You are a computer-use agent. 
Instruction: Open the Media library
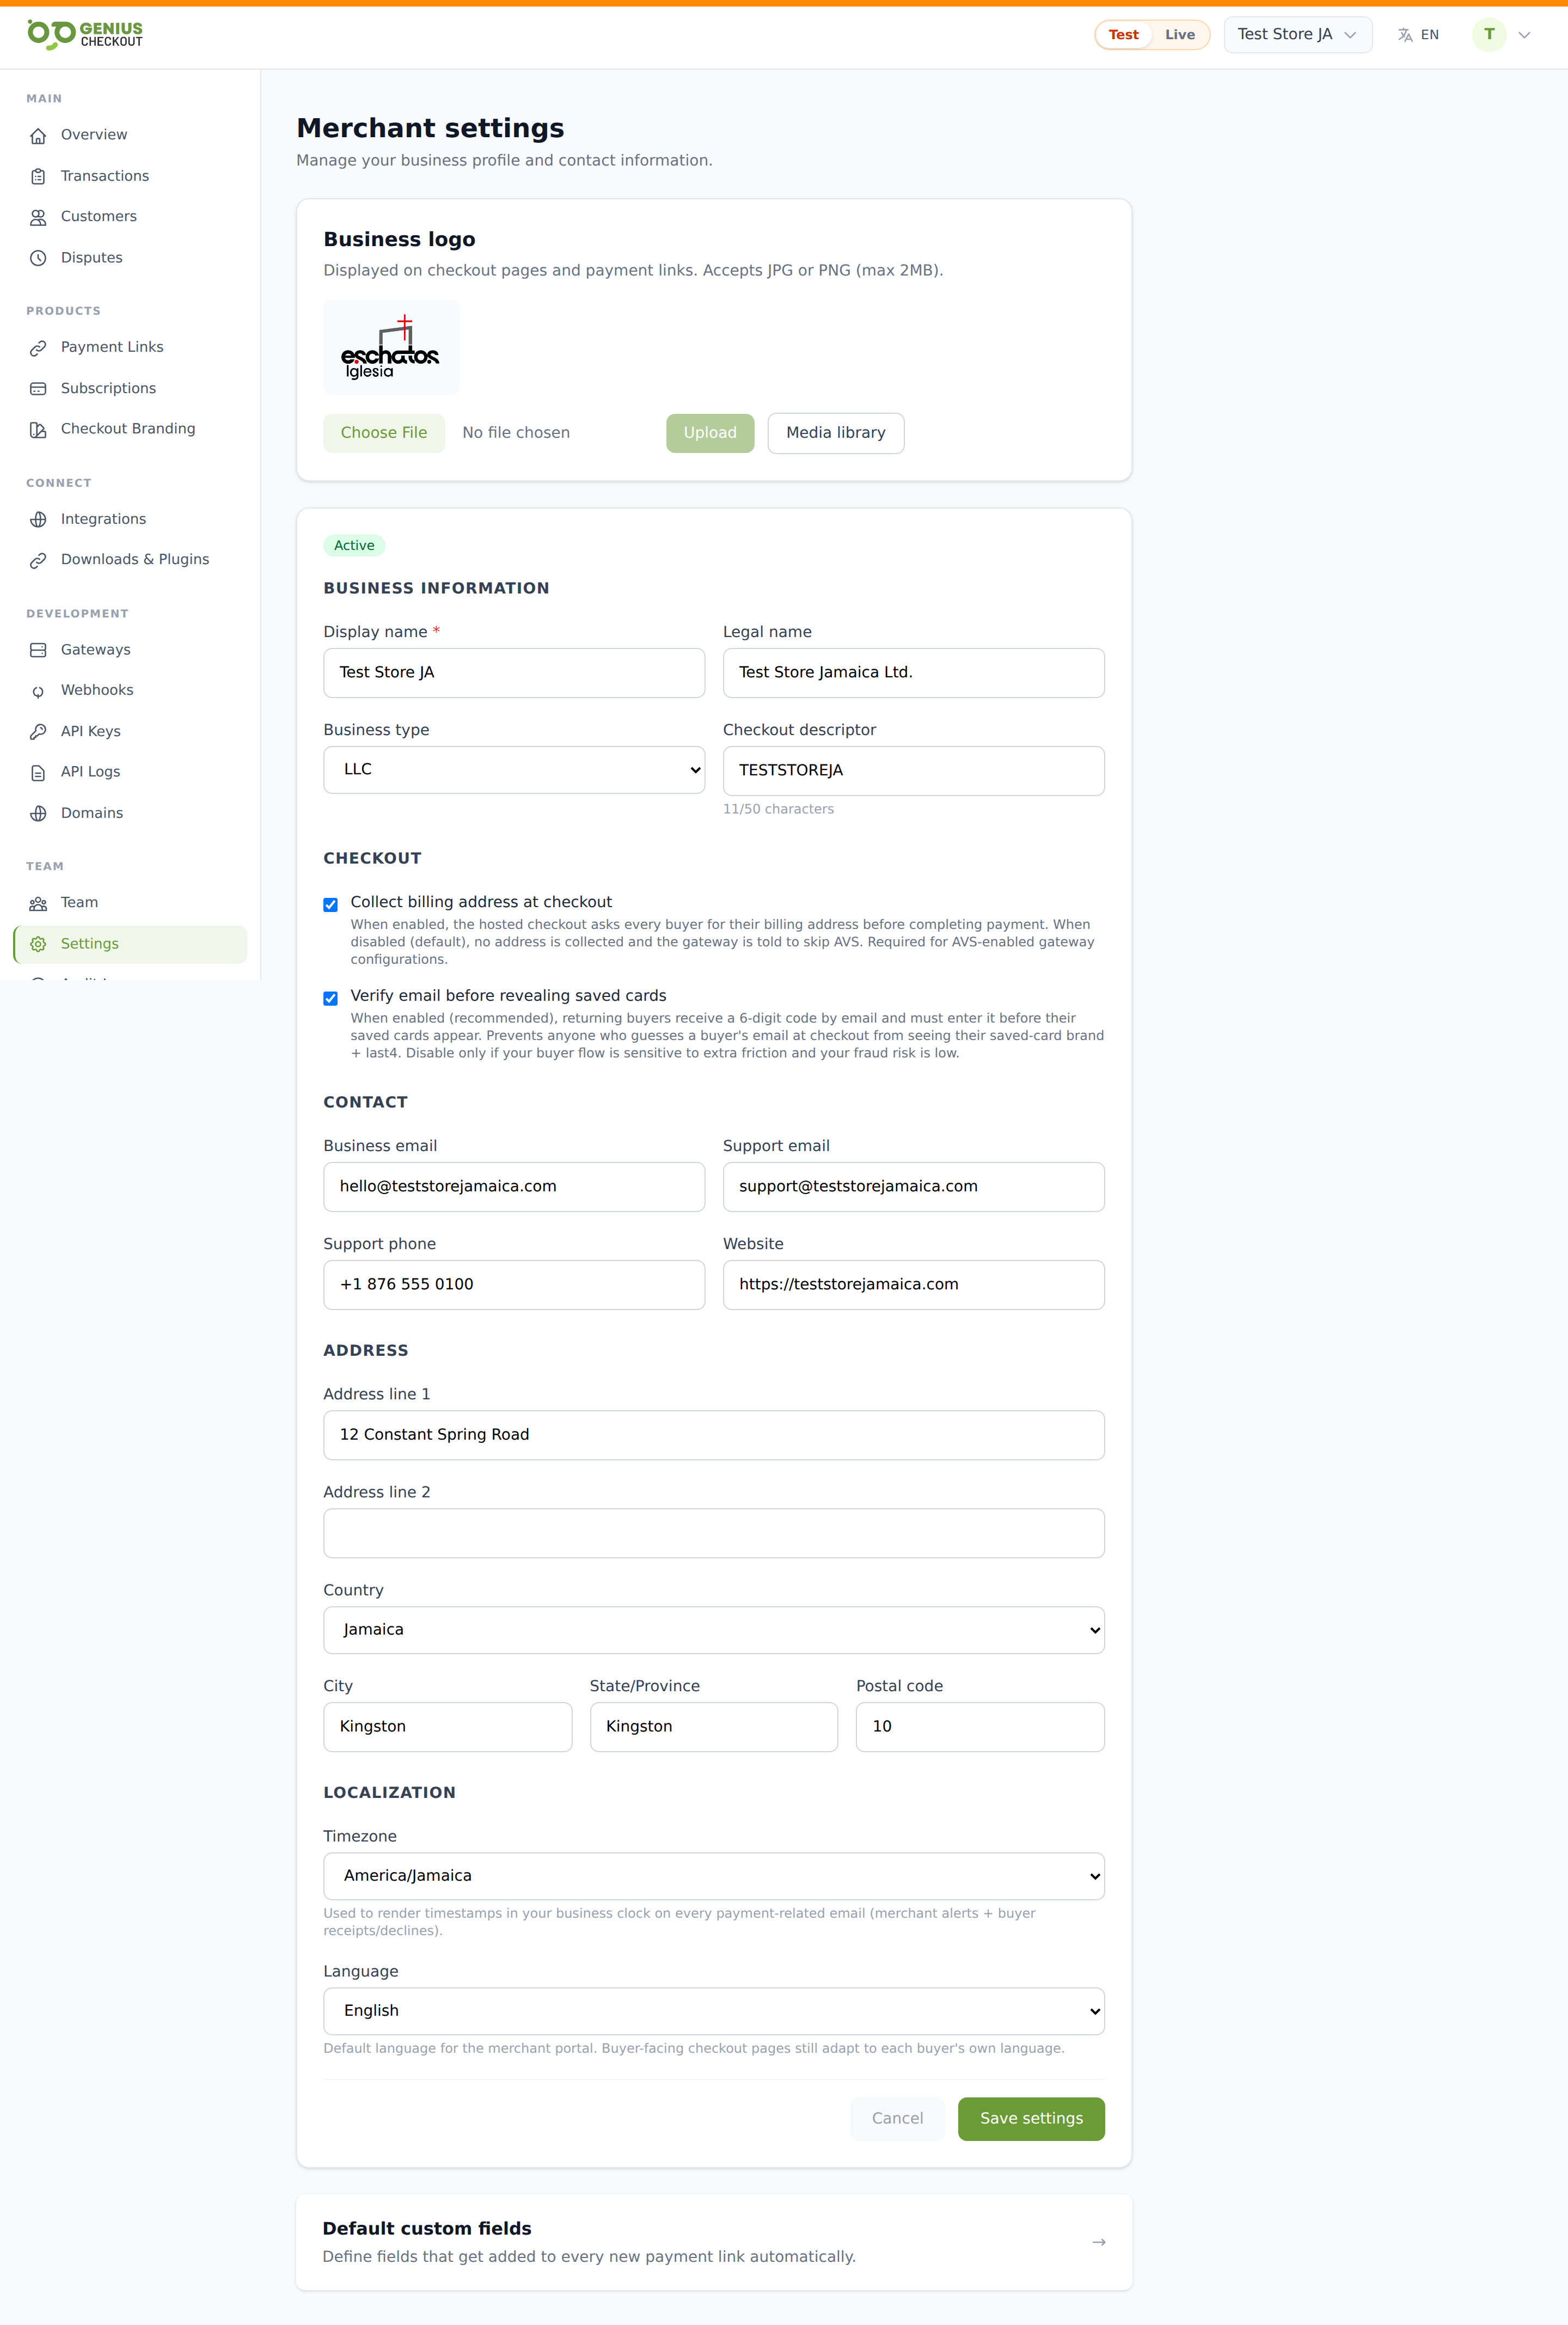tap(835, 433)
